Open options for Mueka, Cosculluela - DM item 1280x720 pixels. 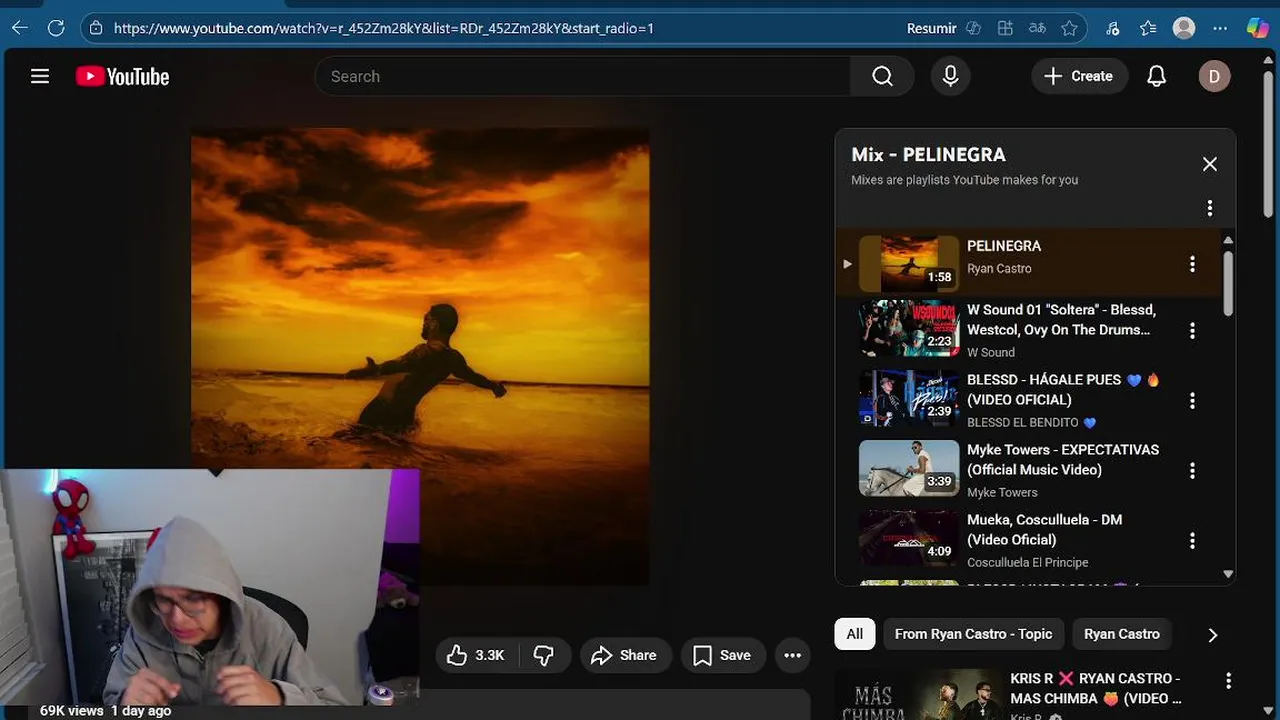[1192, 540]
